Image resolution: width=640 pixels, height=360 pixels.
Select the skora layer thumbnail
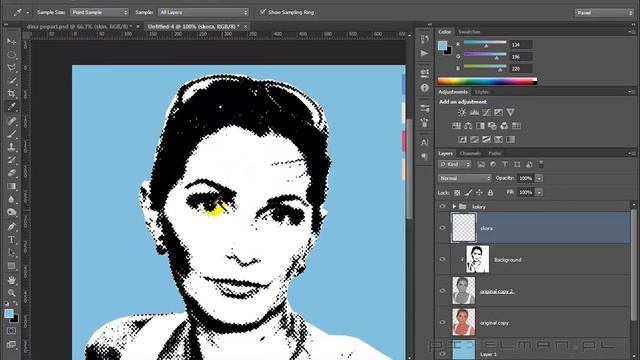464,228
